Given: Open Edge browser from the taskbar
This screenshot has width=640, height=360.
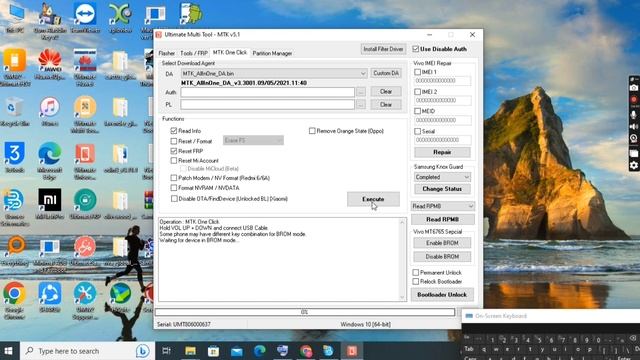Looking at the screenshot, I should [260, 351].
